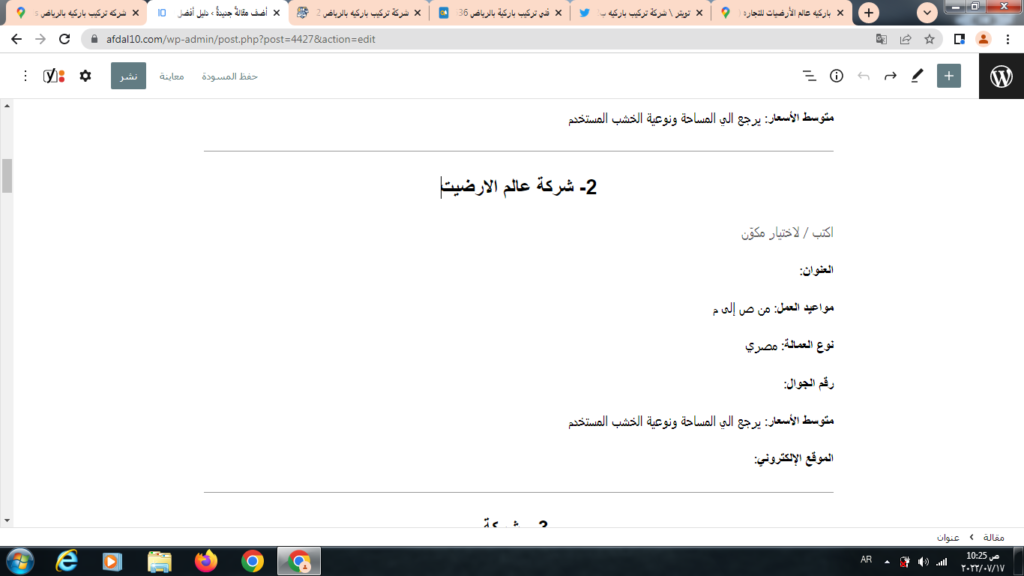This screenshot has height=576, width=1024.
Task: Open the editor three-dot options menu
Action: (x=25, y=76)
